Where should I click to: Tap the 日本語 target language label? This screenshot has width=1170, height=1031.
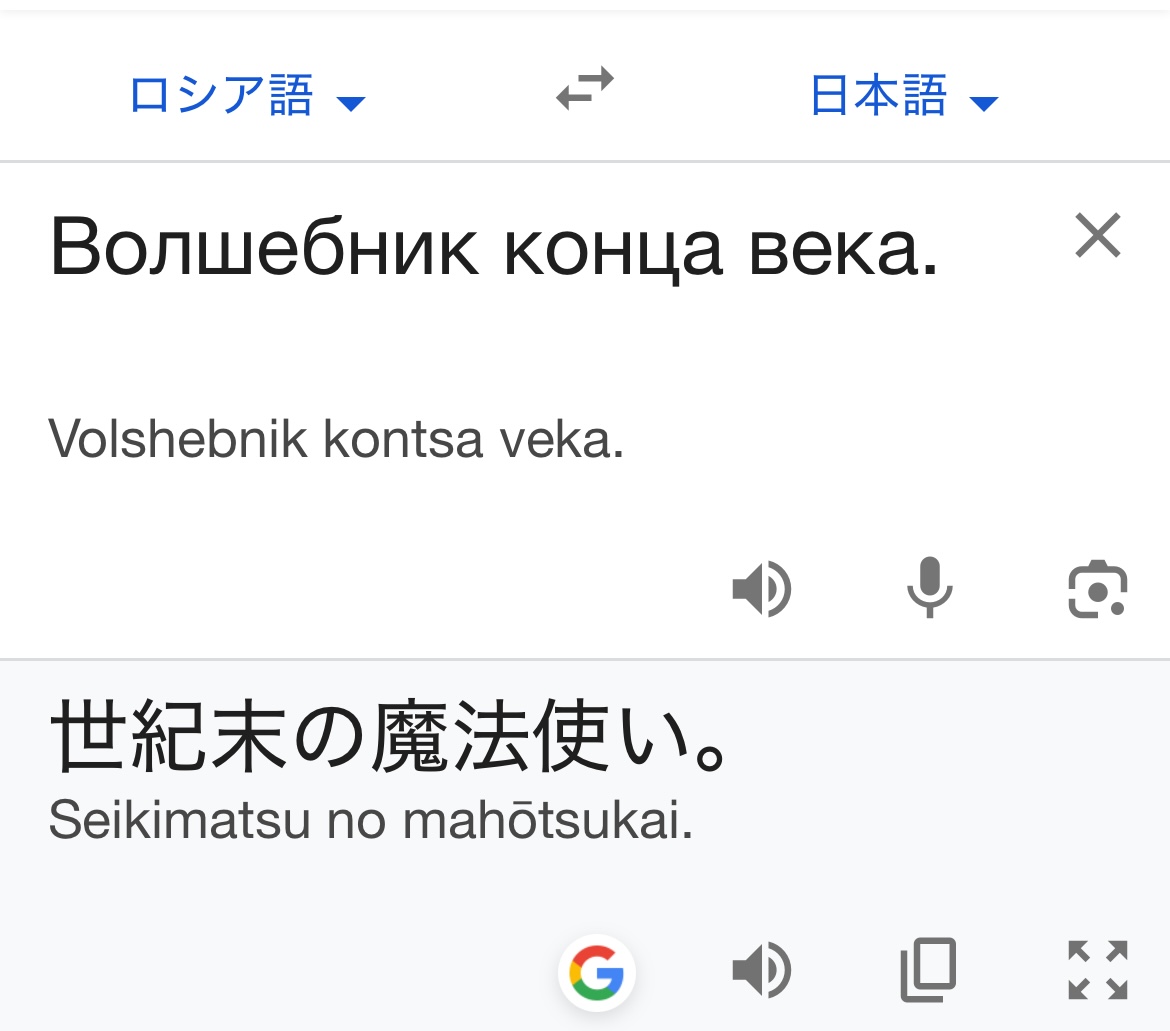click(x=878, y=97)
